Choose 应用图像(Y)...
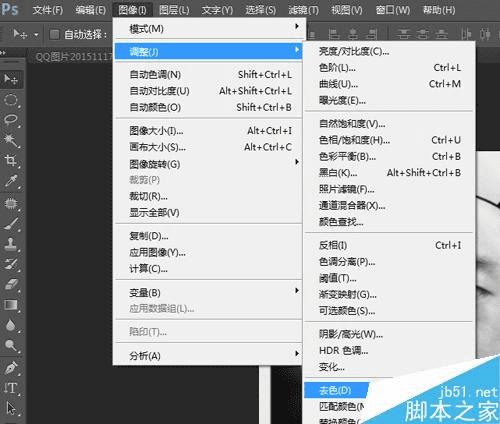 [208, 252]
